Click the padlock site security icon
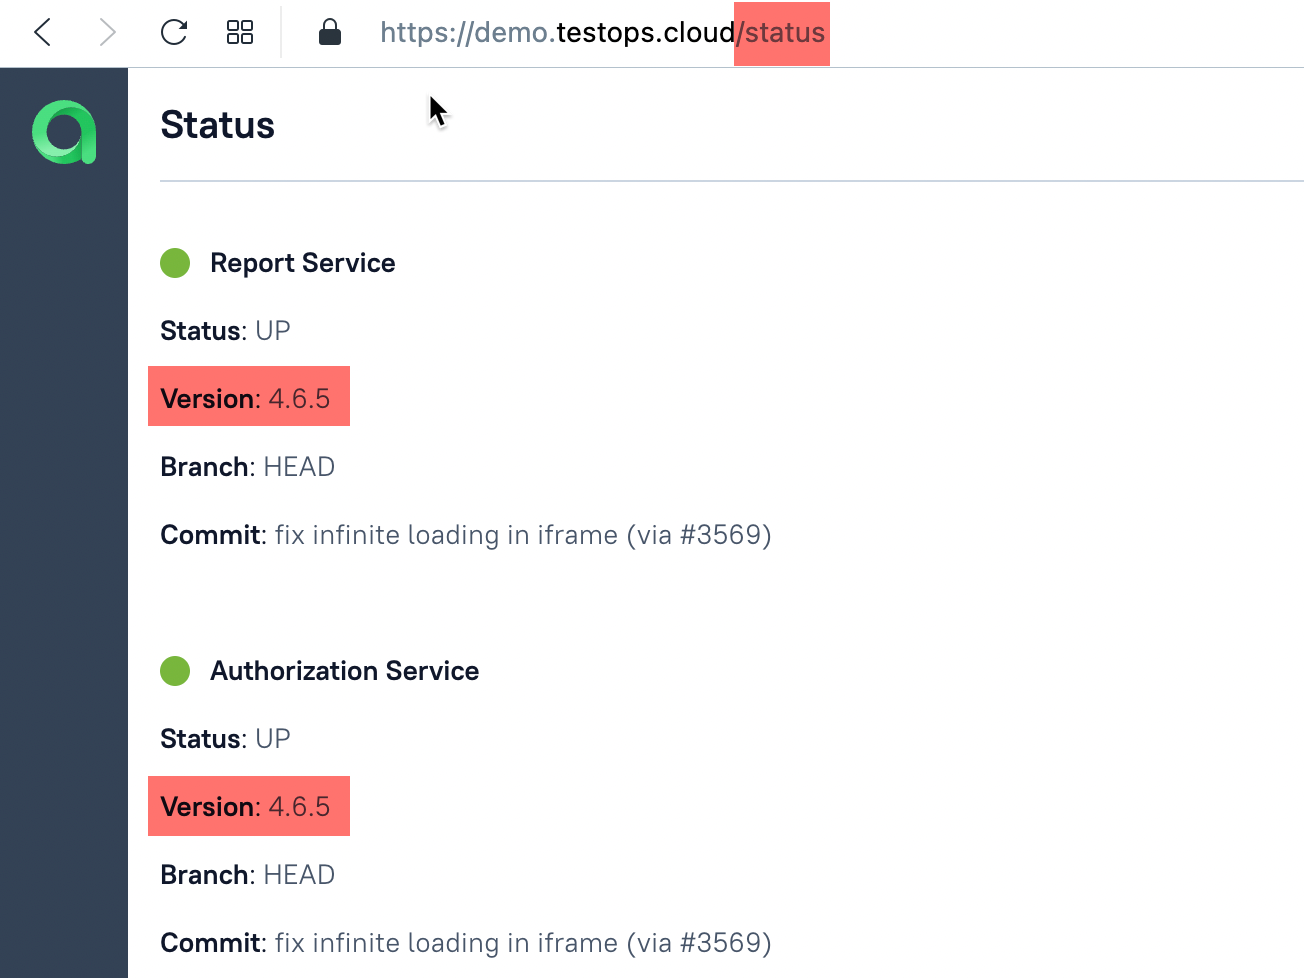This screenshot has height=978, width=1304. 329,33
